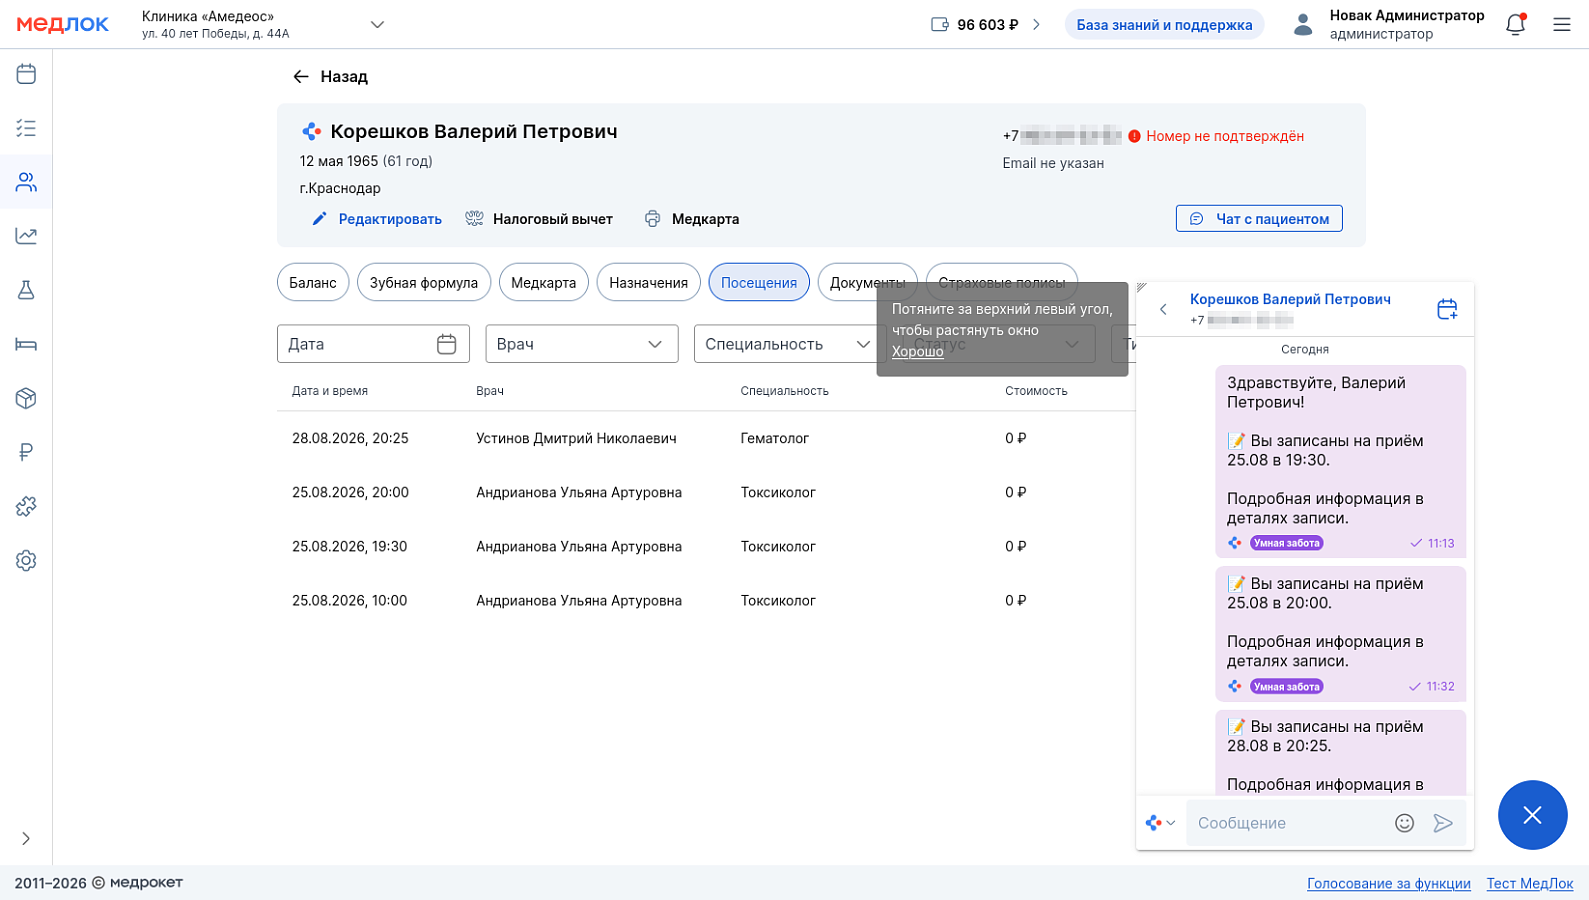Open Налоговый вычет

(539, 219)
